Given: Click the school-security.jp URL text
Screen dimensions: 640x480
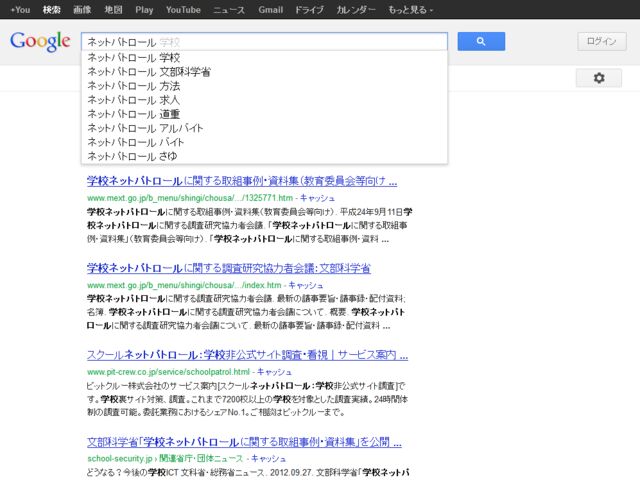Looking at the screenshot, I should [x=120, y=458].
